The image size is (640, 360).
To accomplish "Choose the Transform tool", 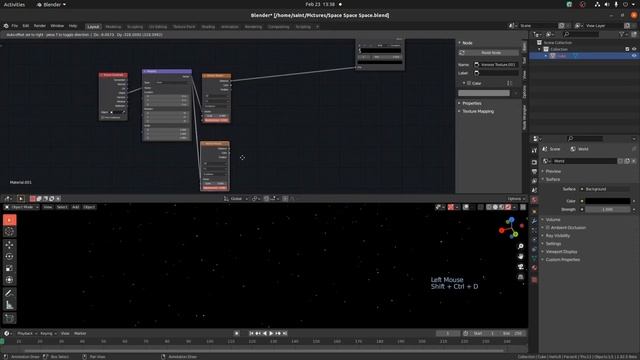I will click(x=9, y=280).
